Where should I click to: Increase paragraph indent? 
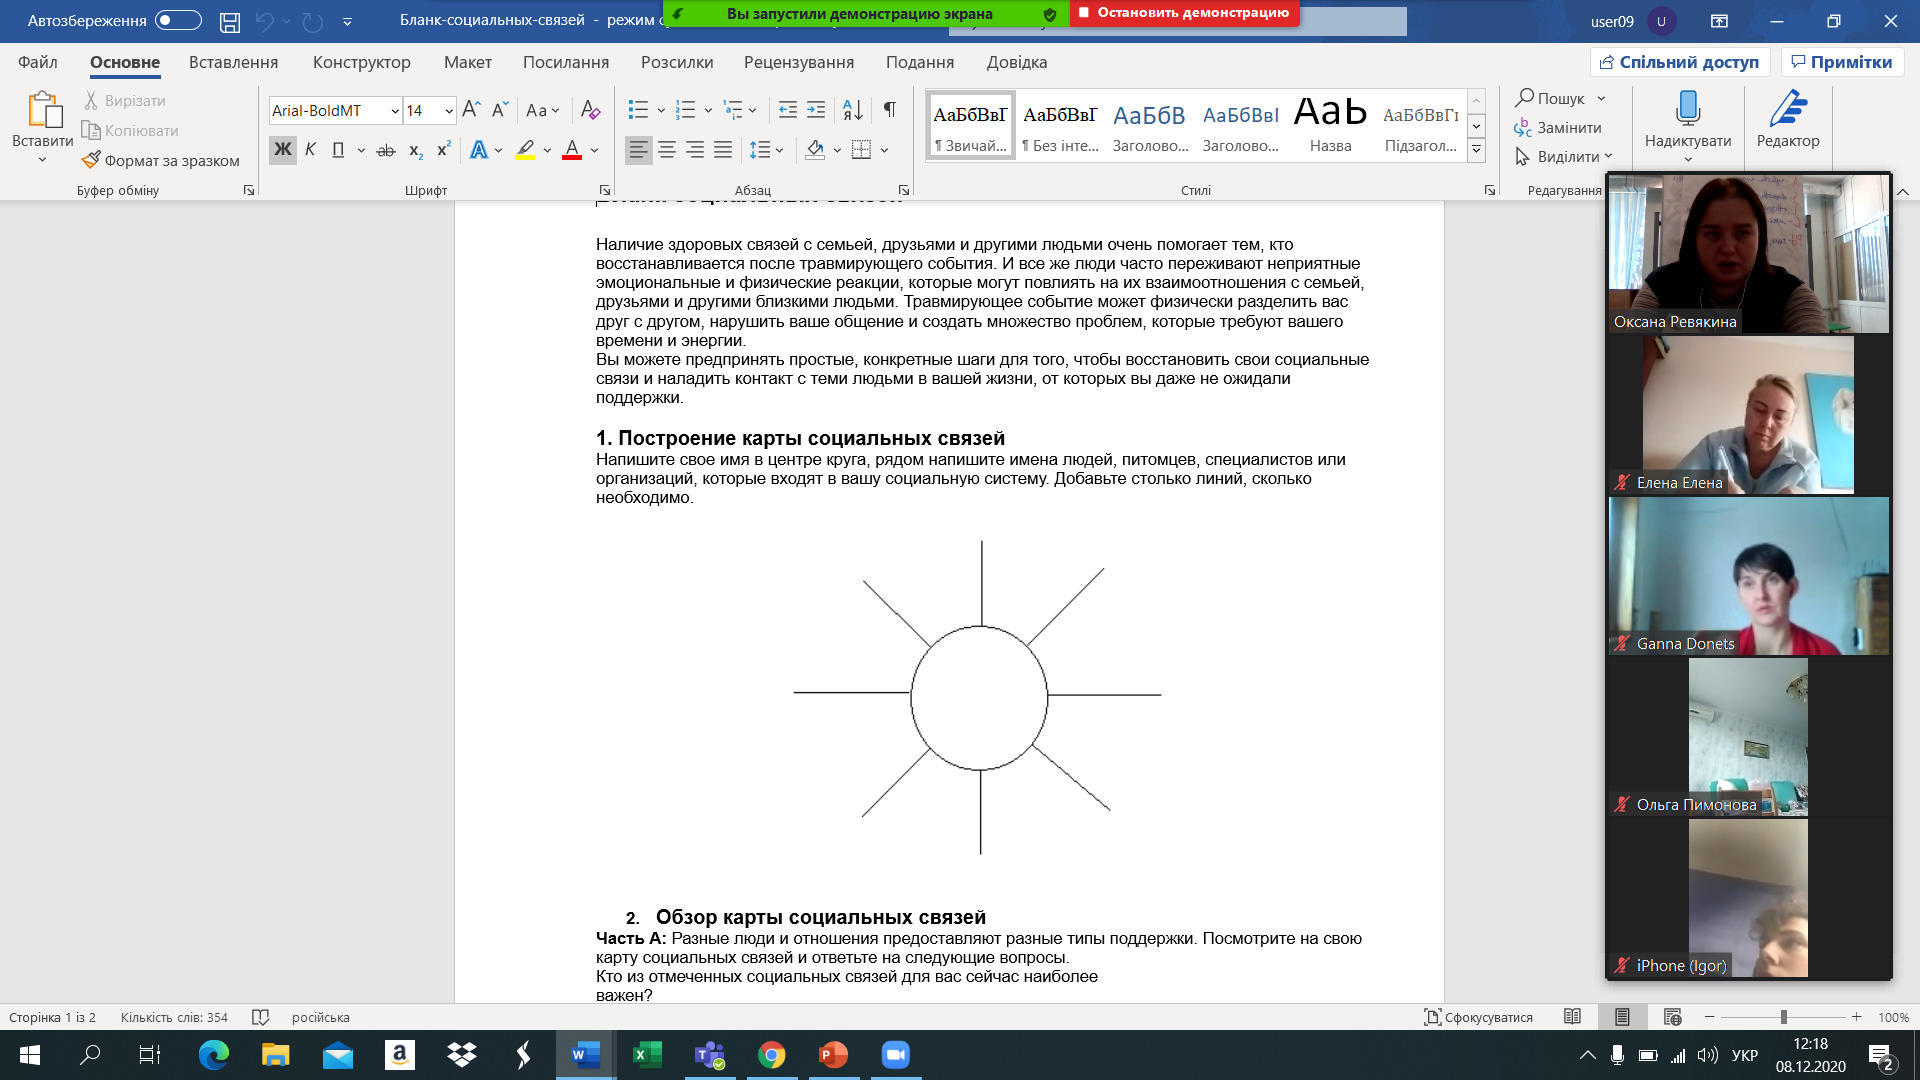click(x=816, y=110)
